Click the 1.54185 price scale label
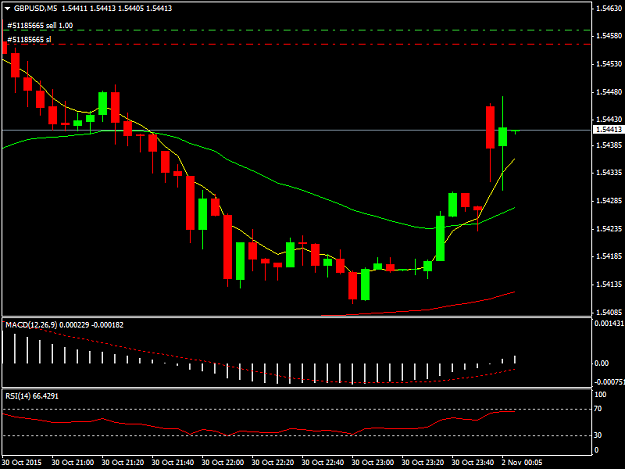This screenshot has width=625, height=469. click(609, 256)
